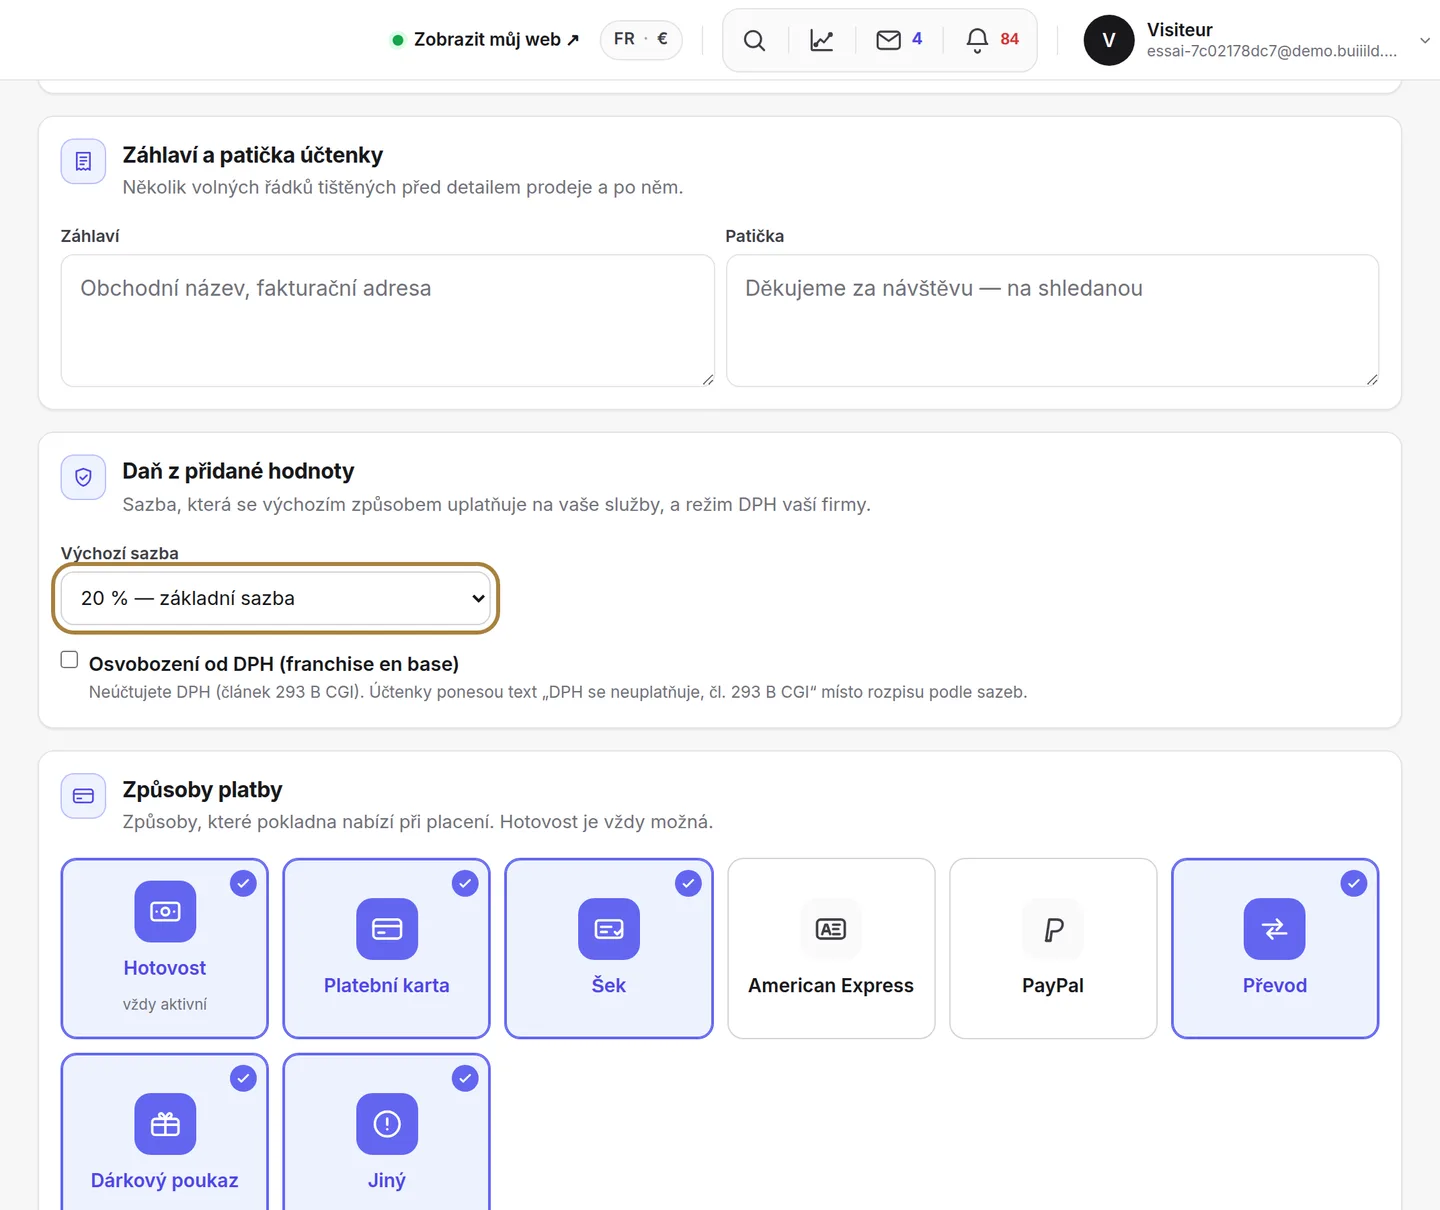Screen dimensions: 1440x1210
Task: Click the Hotovost always-active card
Action: pos(165,948)
